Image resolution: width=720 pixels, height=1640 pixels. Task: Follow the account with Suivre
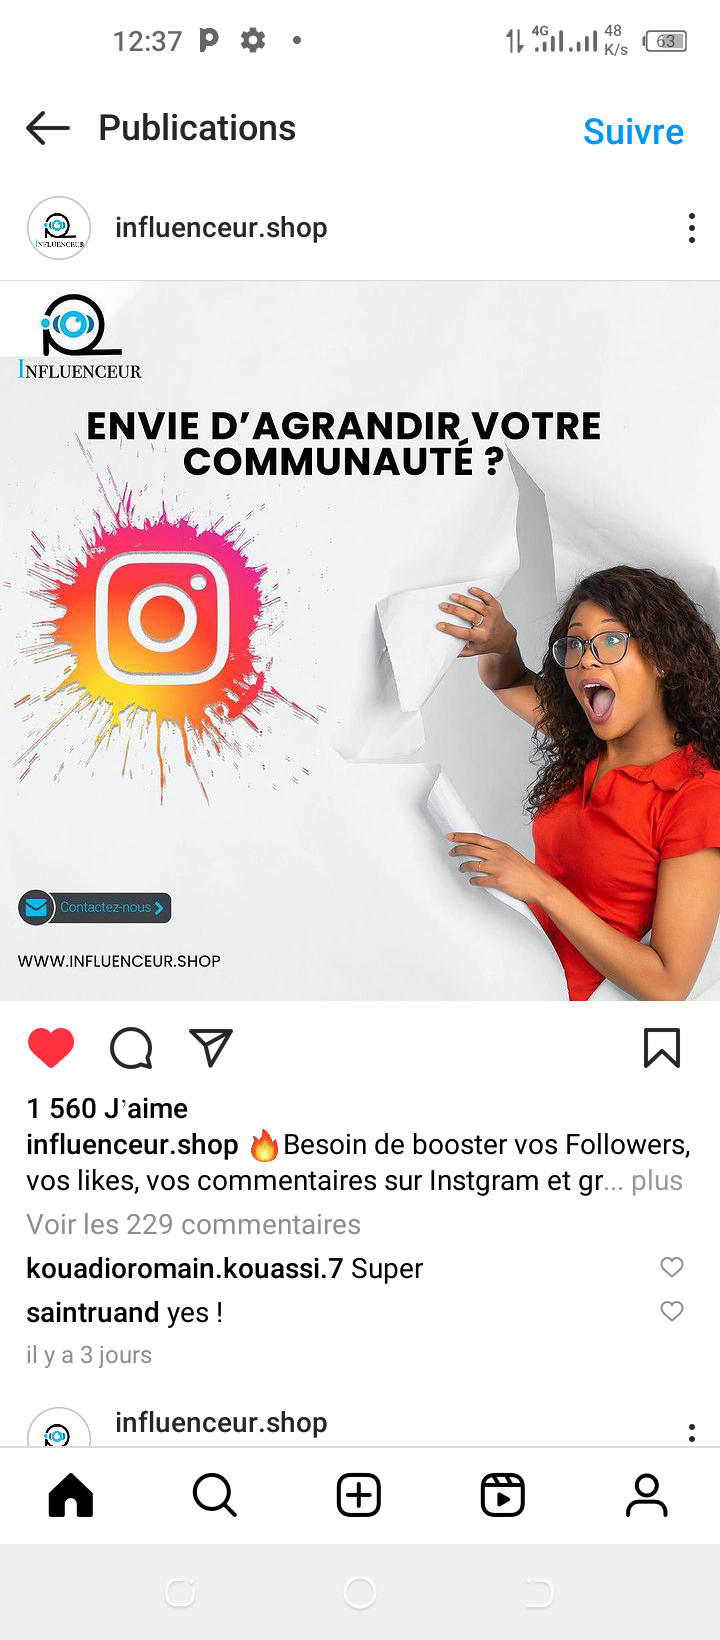coord(633,131)
